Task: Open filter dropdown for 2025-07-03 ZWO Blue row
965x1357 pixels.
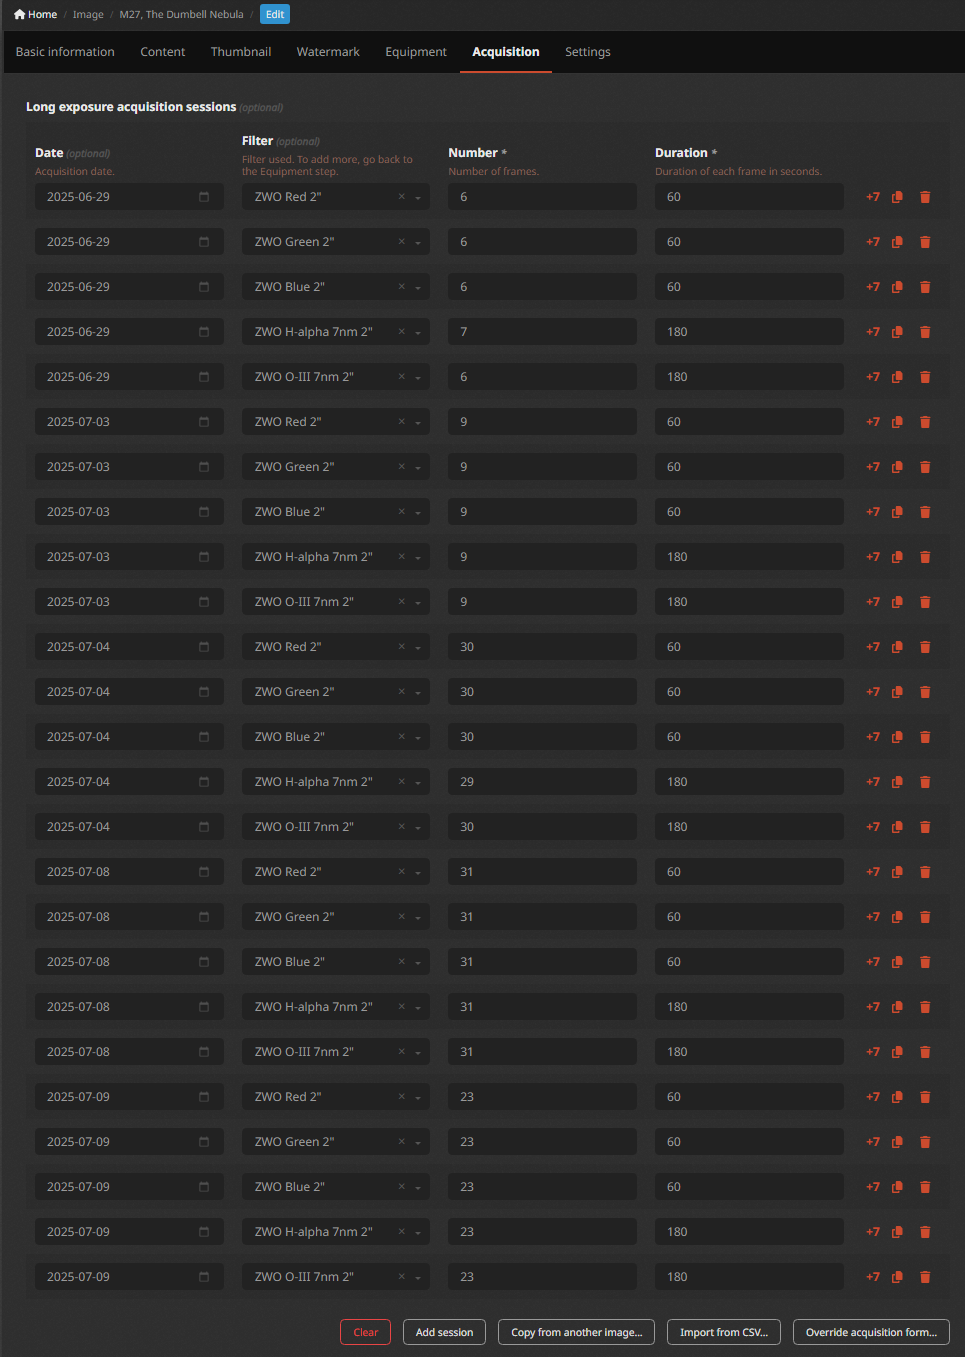Action: [418, 512]
